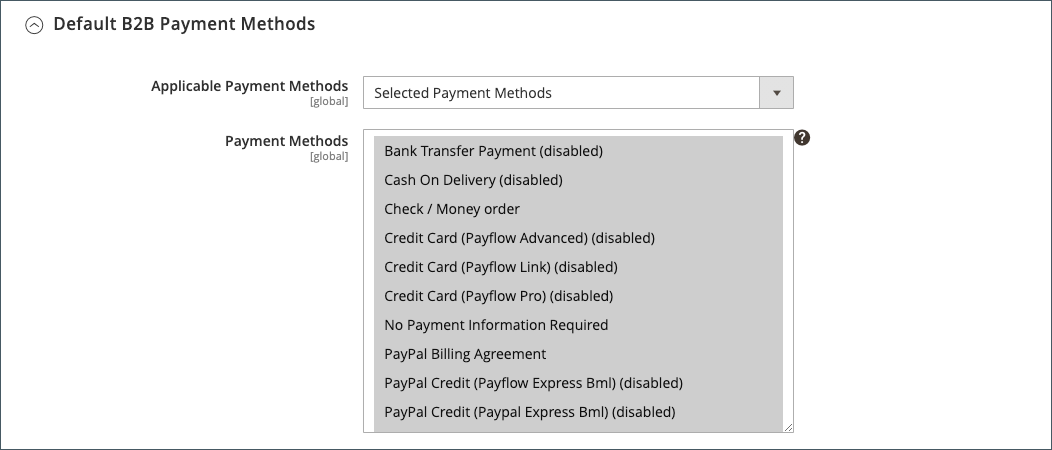The width and height of the screenshot is (1052, 450).
Task: Click the Applicable Payment Methods label
Action: 250,86
